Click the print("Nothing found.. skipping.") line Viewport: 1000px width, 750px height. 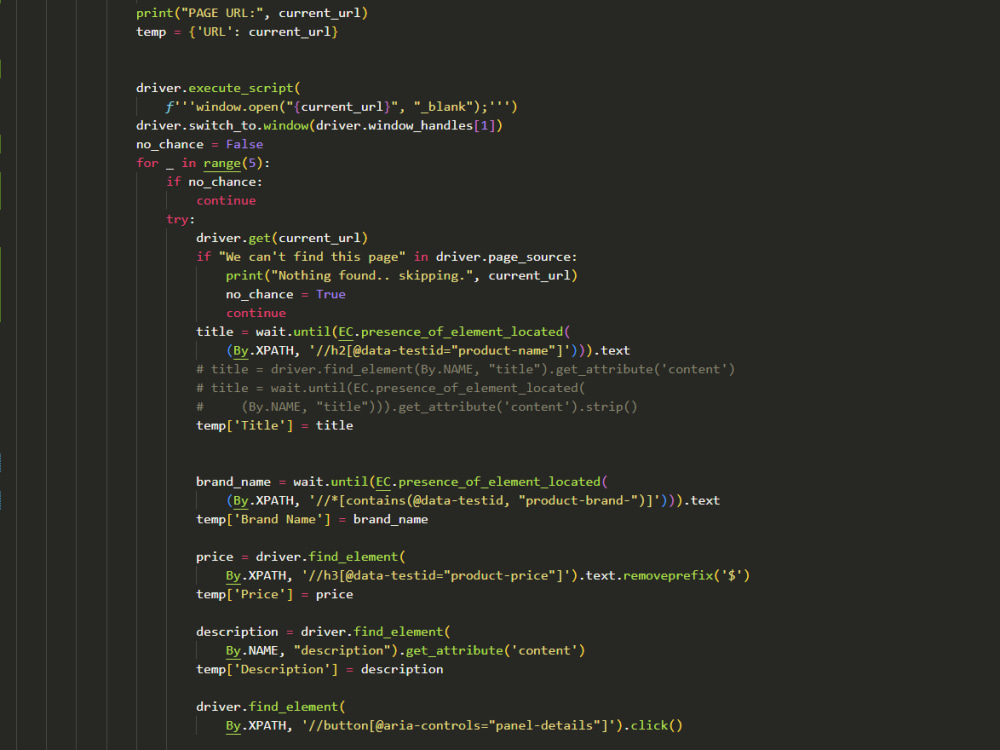[x=401, y=276]
